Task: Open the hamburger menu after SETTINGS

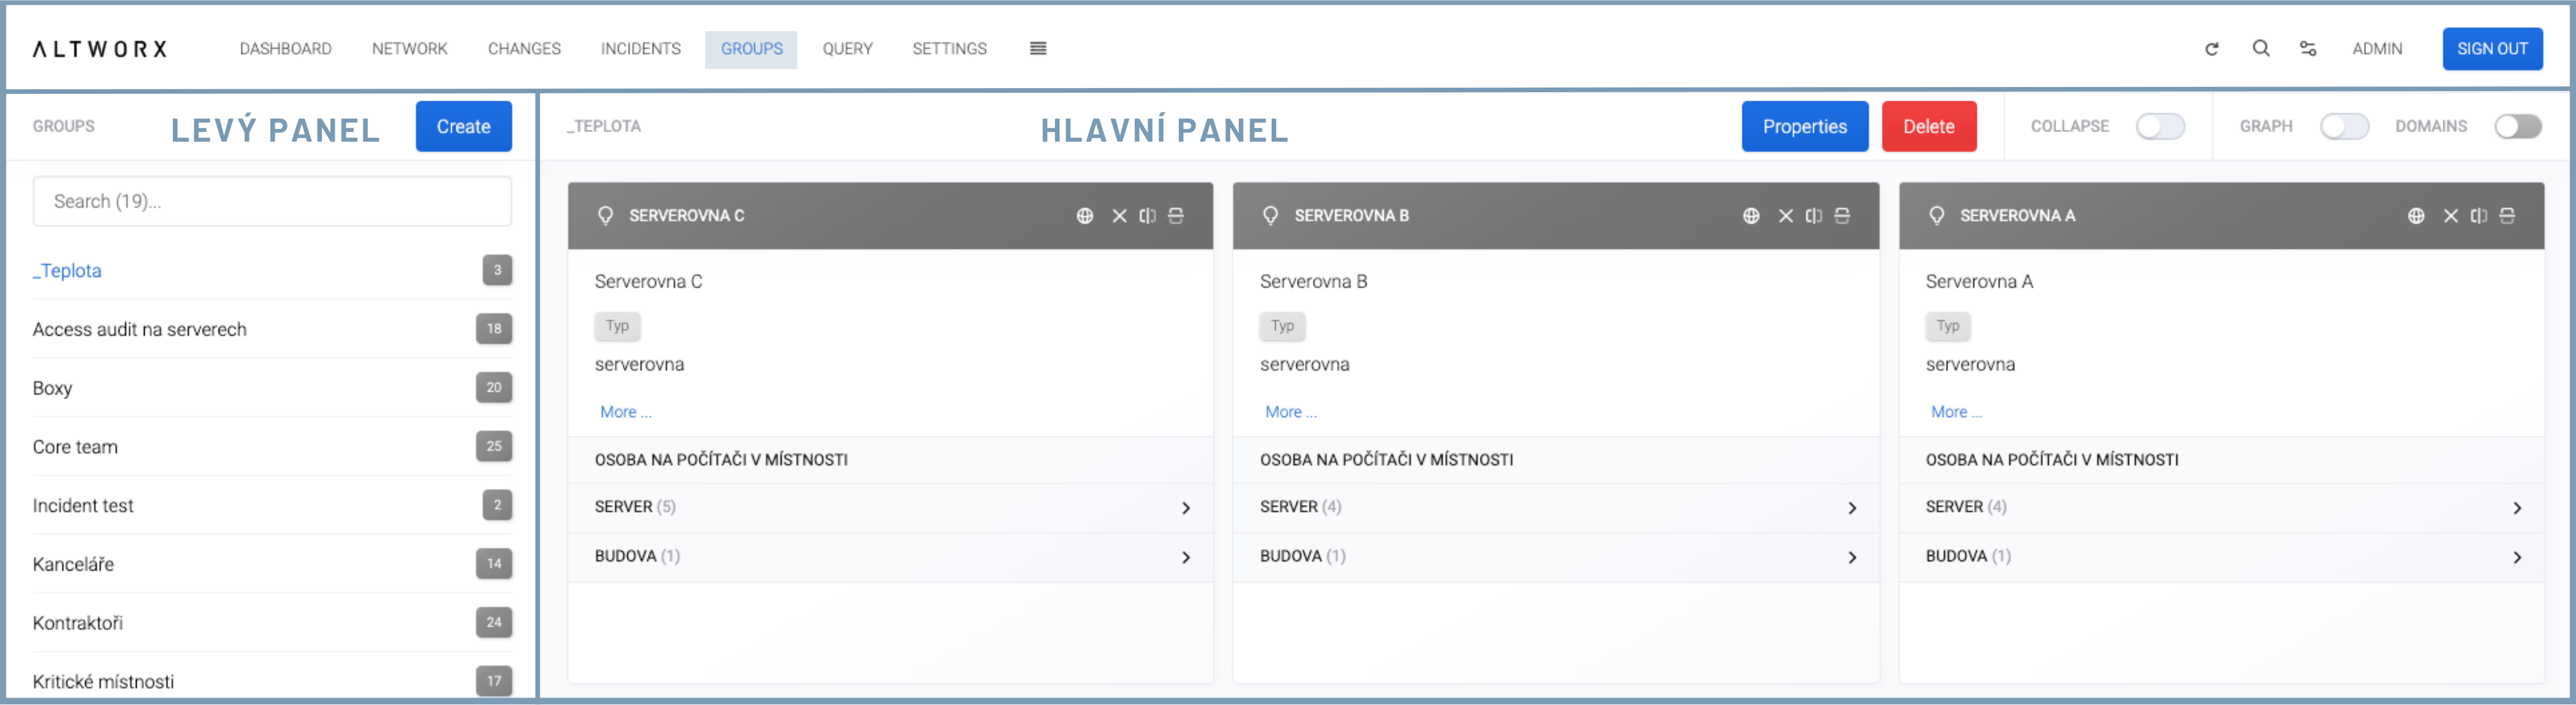Action: (1037, 48)
